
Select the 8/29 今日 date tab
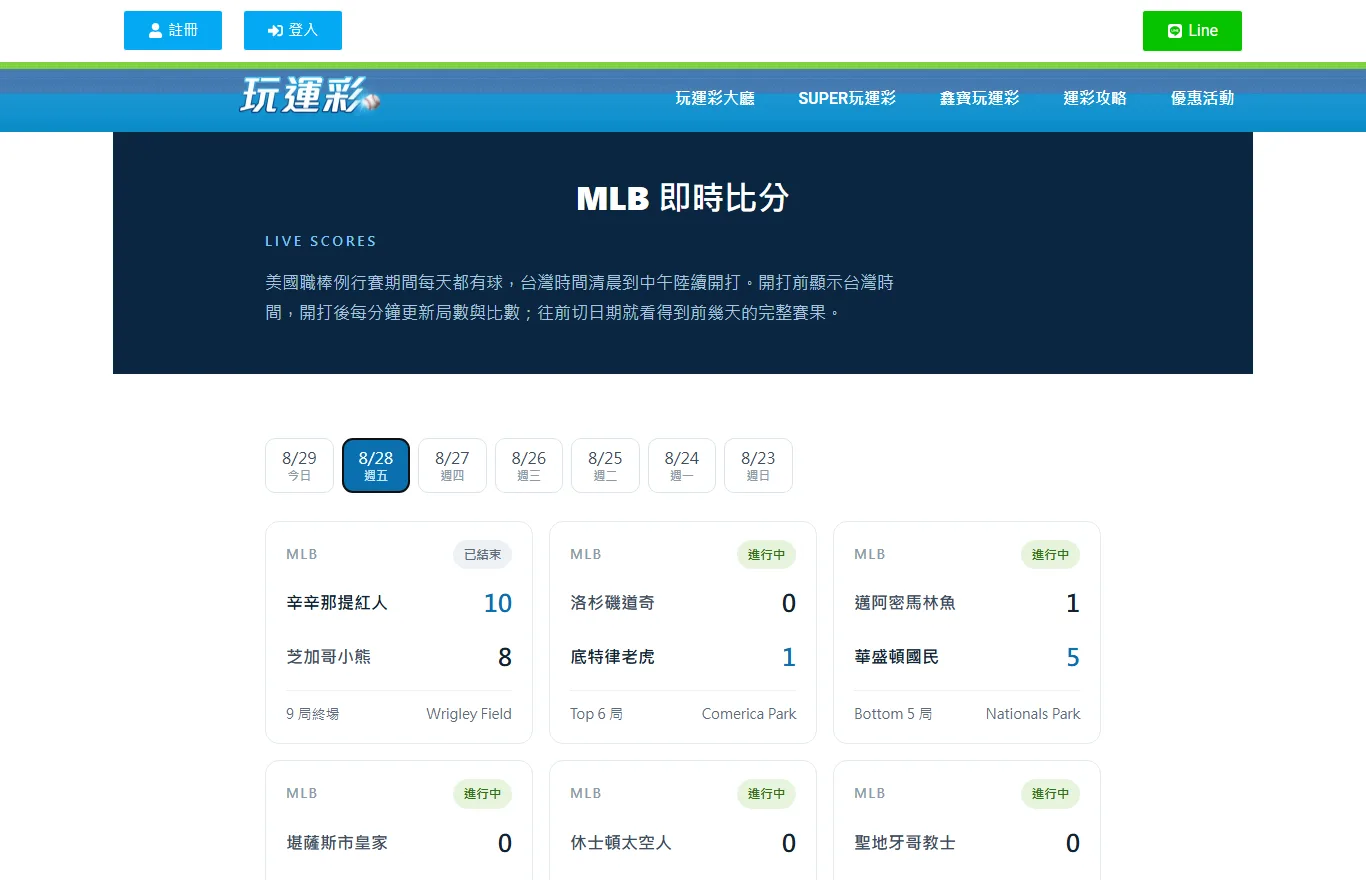click(x=299, y=466)
